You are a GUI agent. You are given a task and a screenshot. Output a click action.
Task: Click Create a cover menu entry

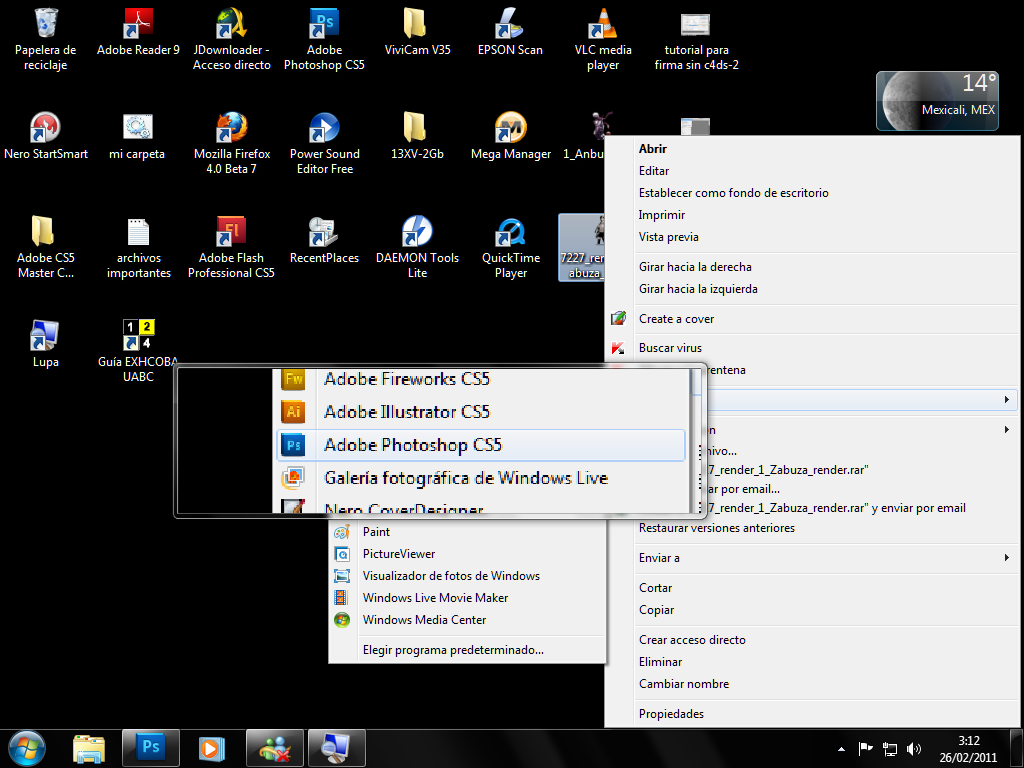tap(812, 319)
